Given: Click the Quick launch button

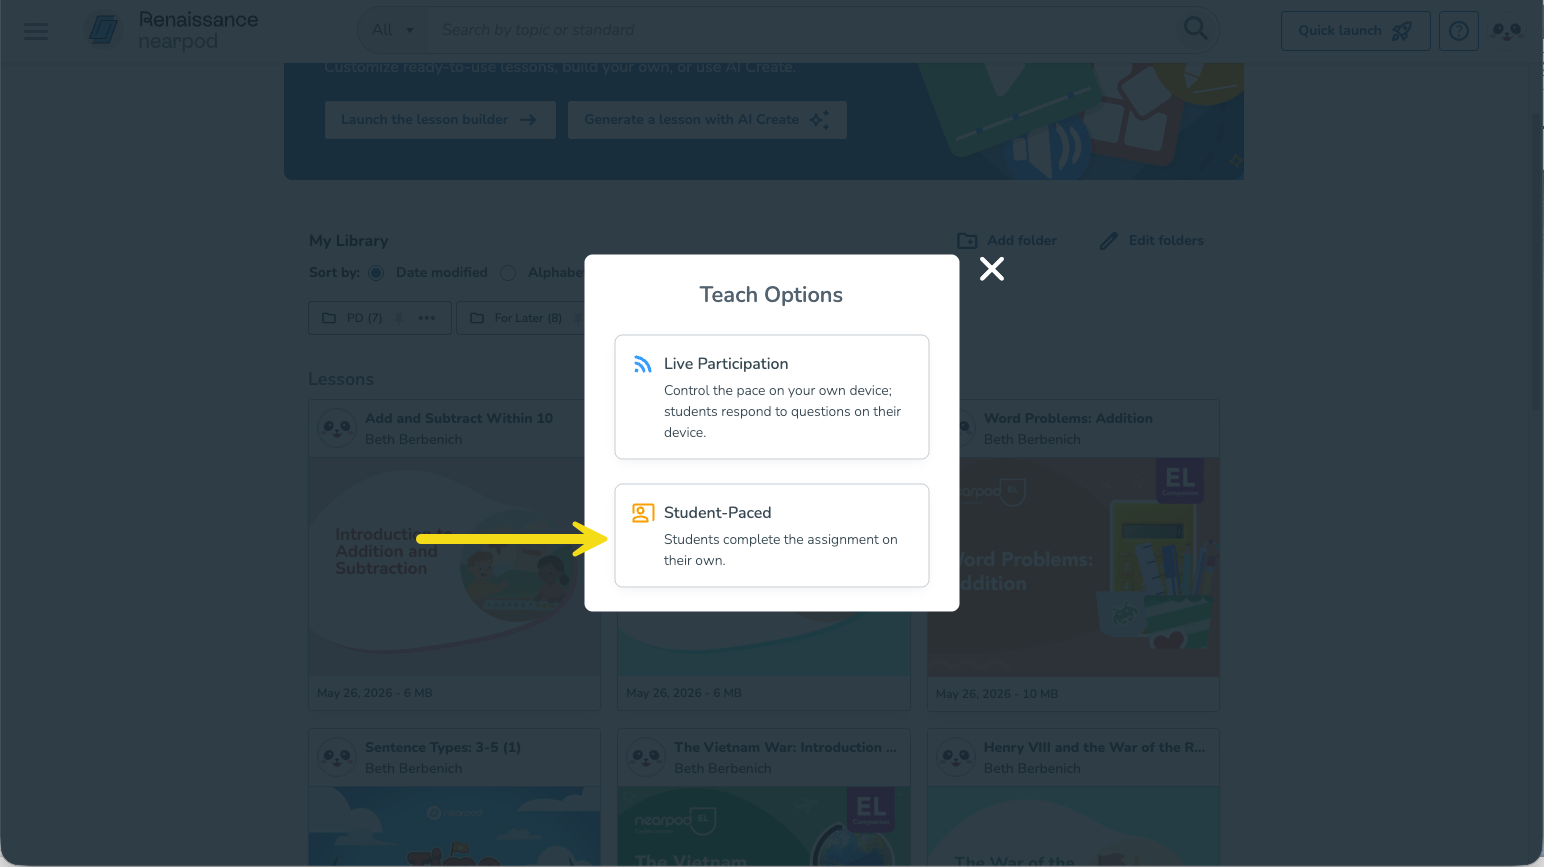Looking at the screenshot, I should [x=1355, y=31].
